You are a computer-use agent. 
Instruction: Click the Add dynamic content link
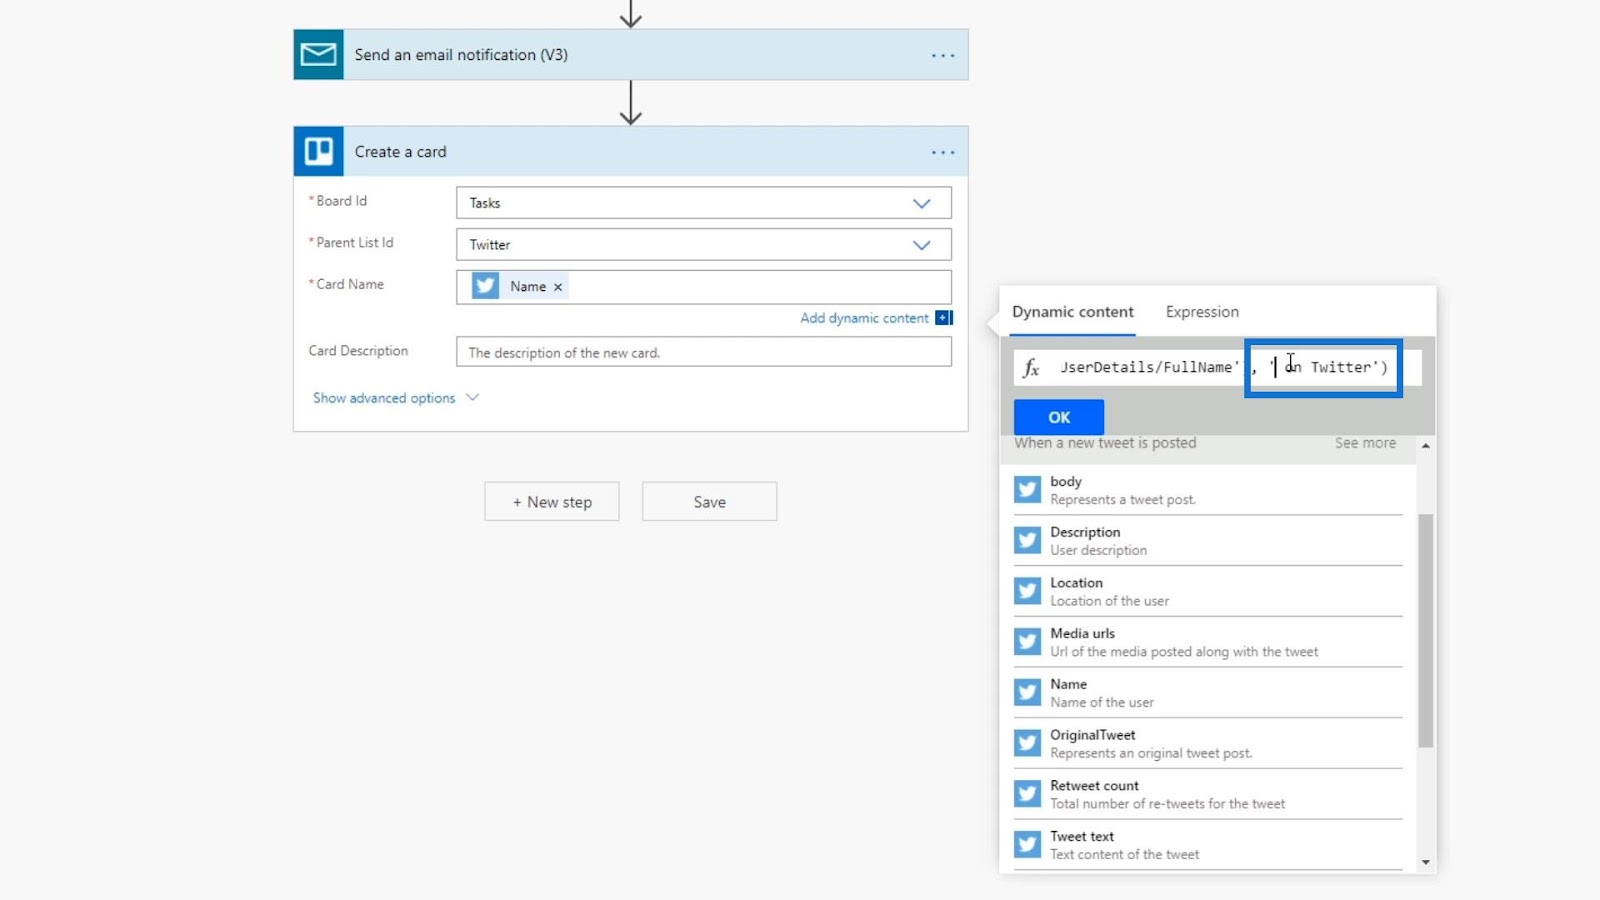click(864, 318)
